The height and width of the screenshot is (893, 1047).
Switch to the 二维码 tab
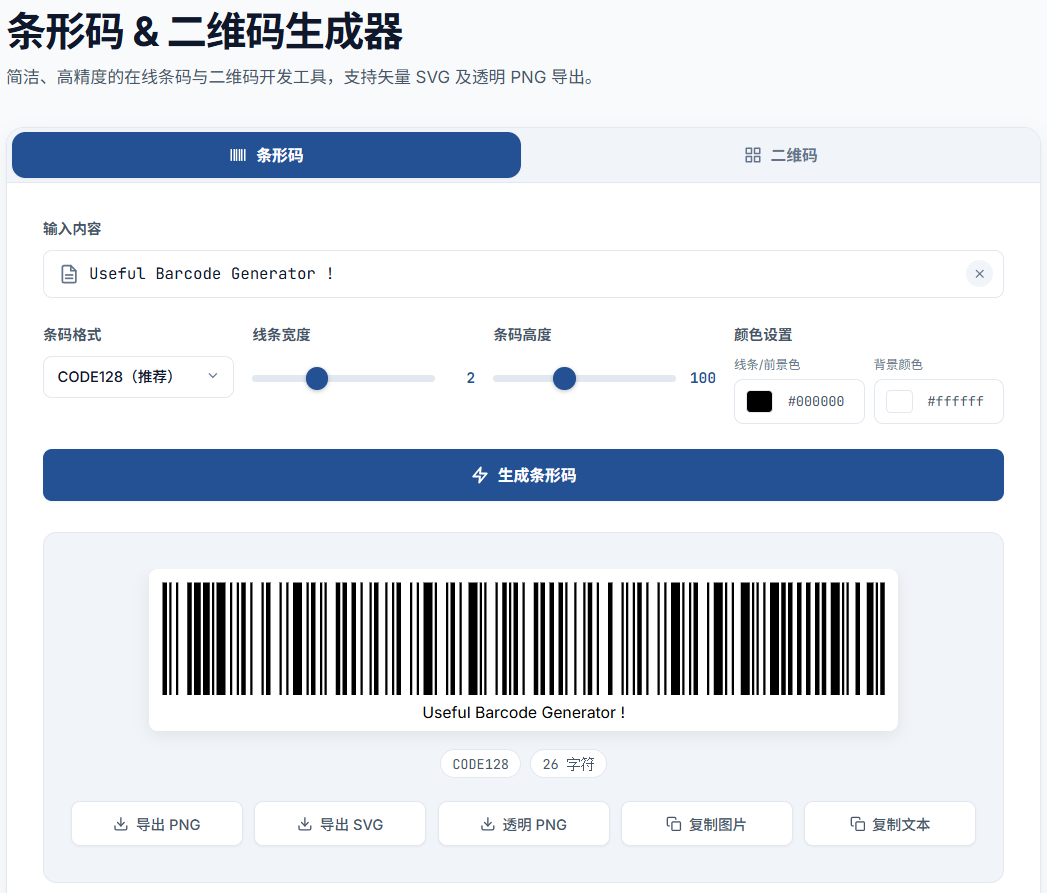click(780, 155)
